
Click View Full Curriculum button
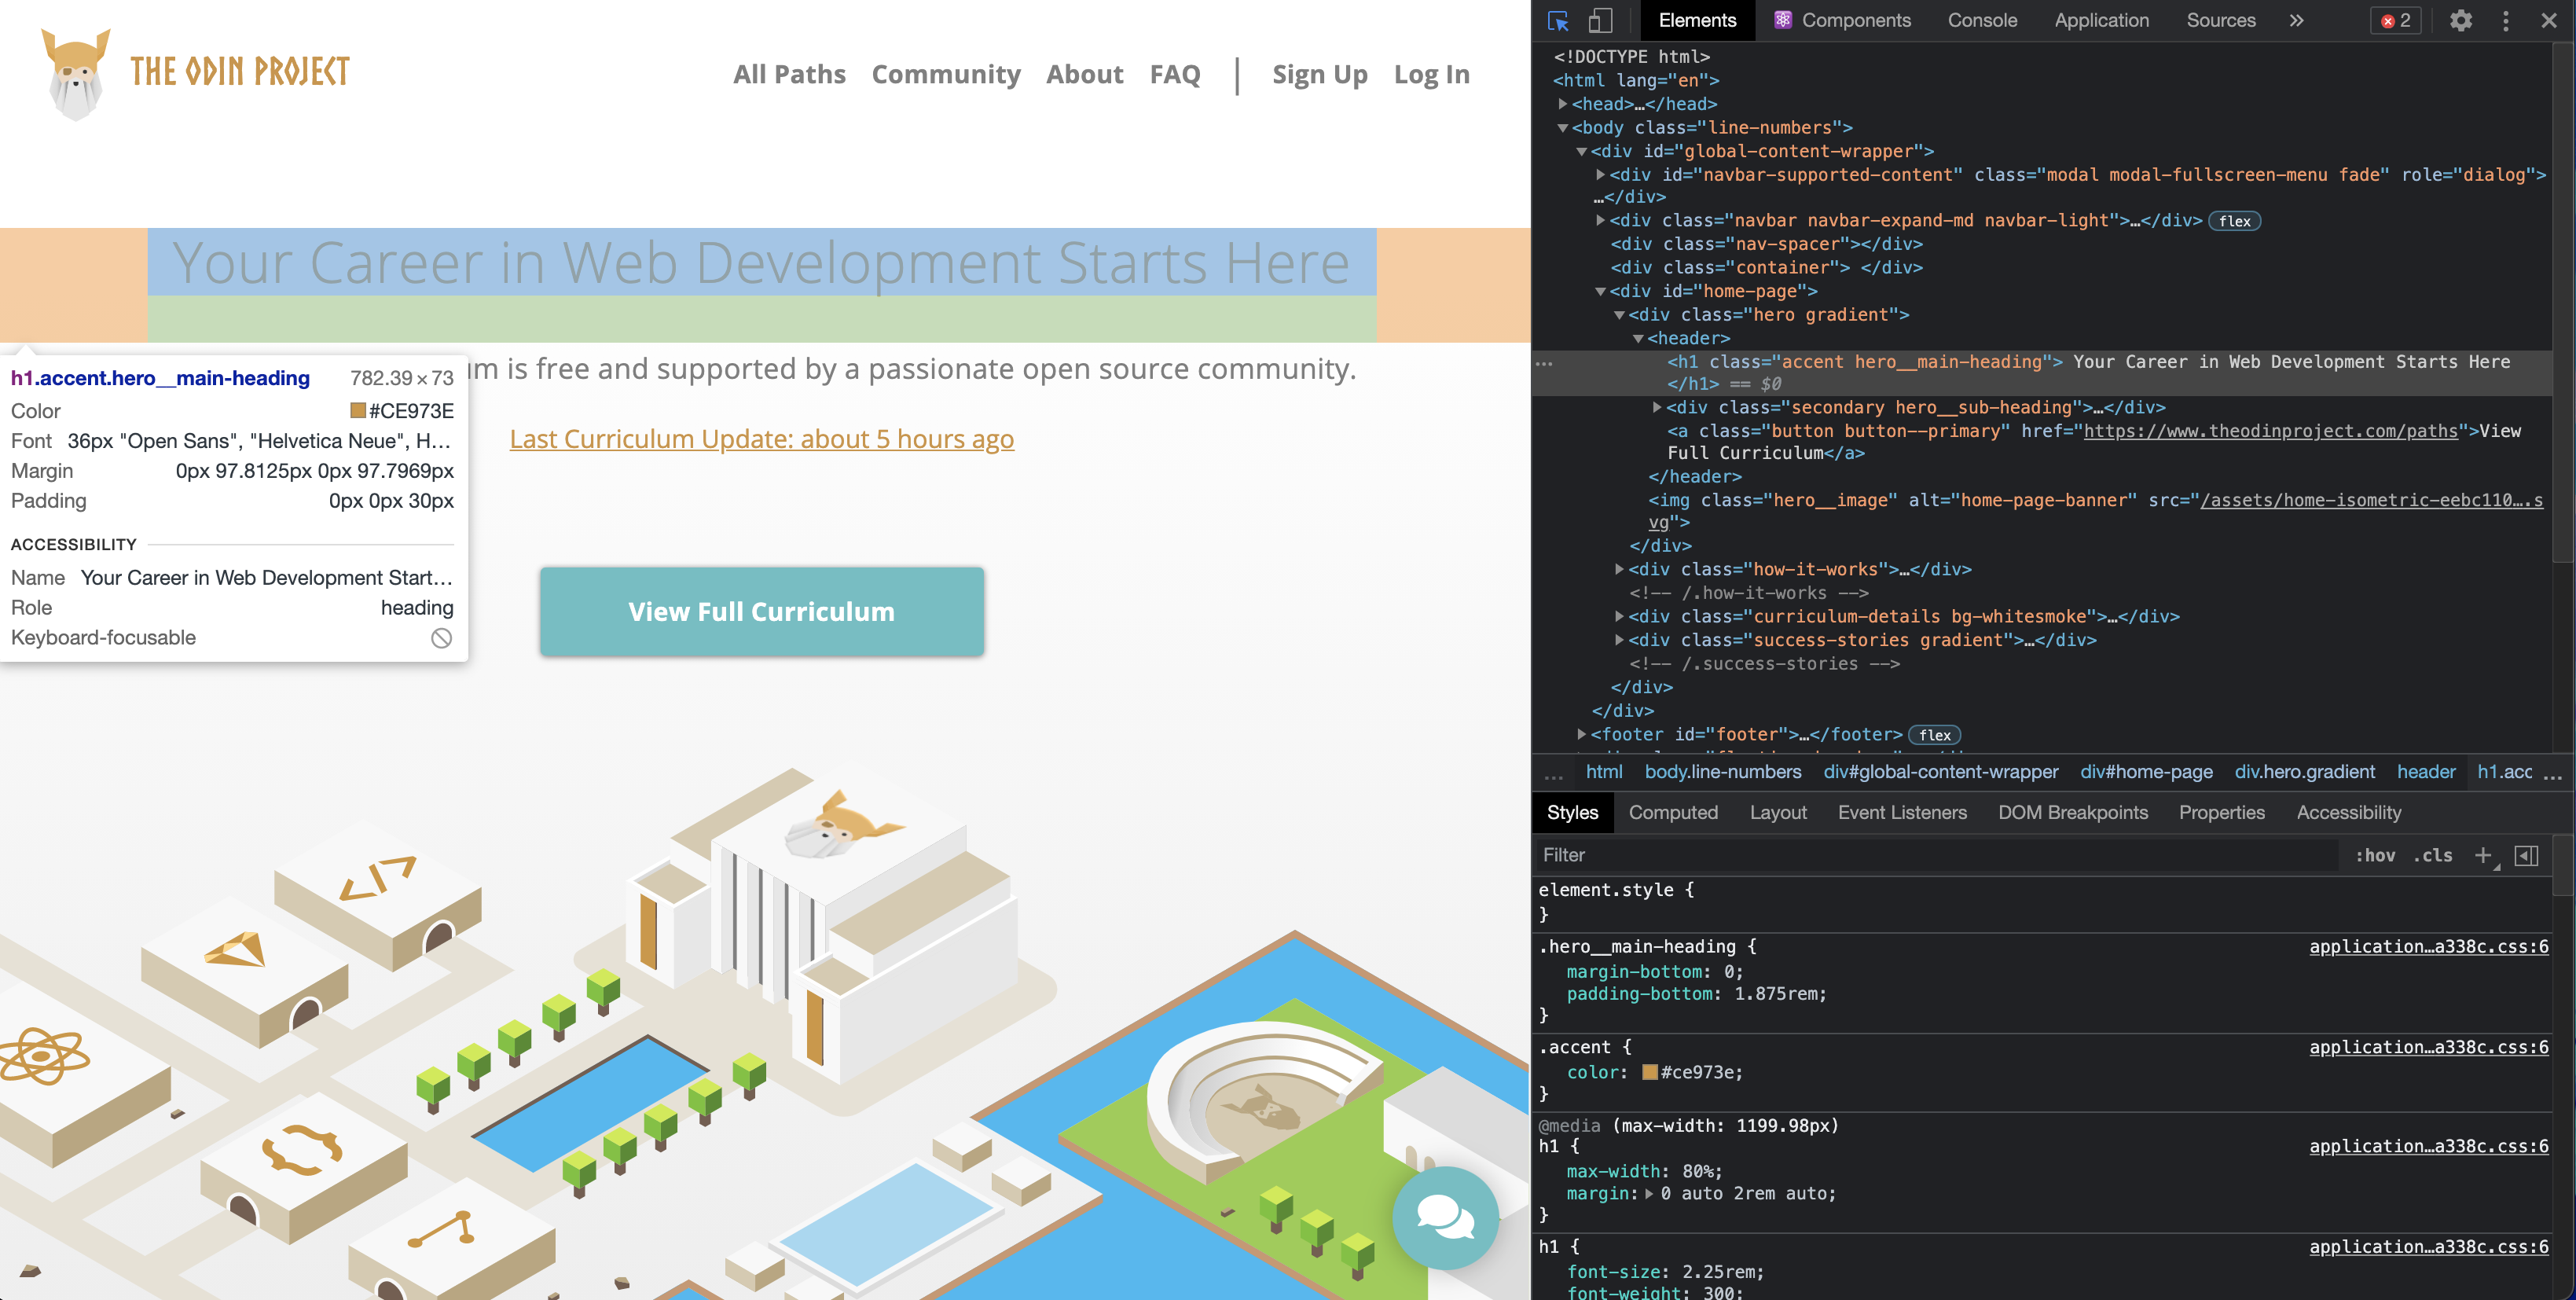click(761, 612)
